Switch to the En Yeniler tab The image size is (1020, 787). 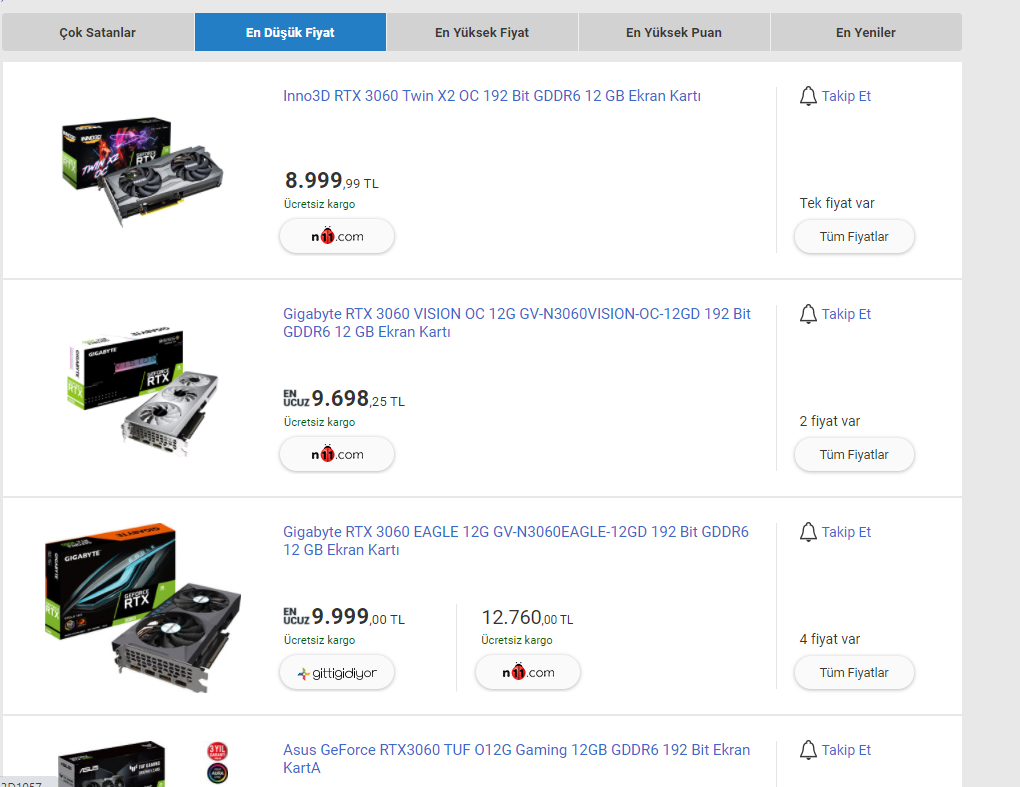coord(866,32)
